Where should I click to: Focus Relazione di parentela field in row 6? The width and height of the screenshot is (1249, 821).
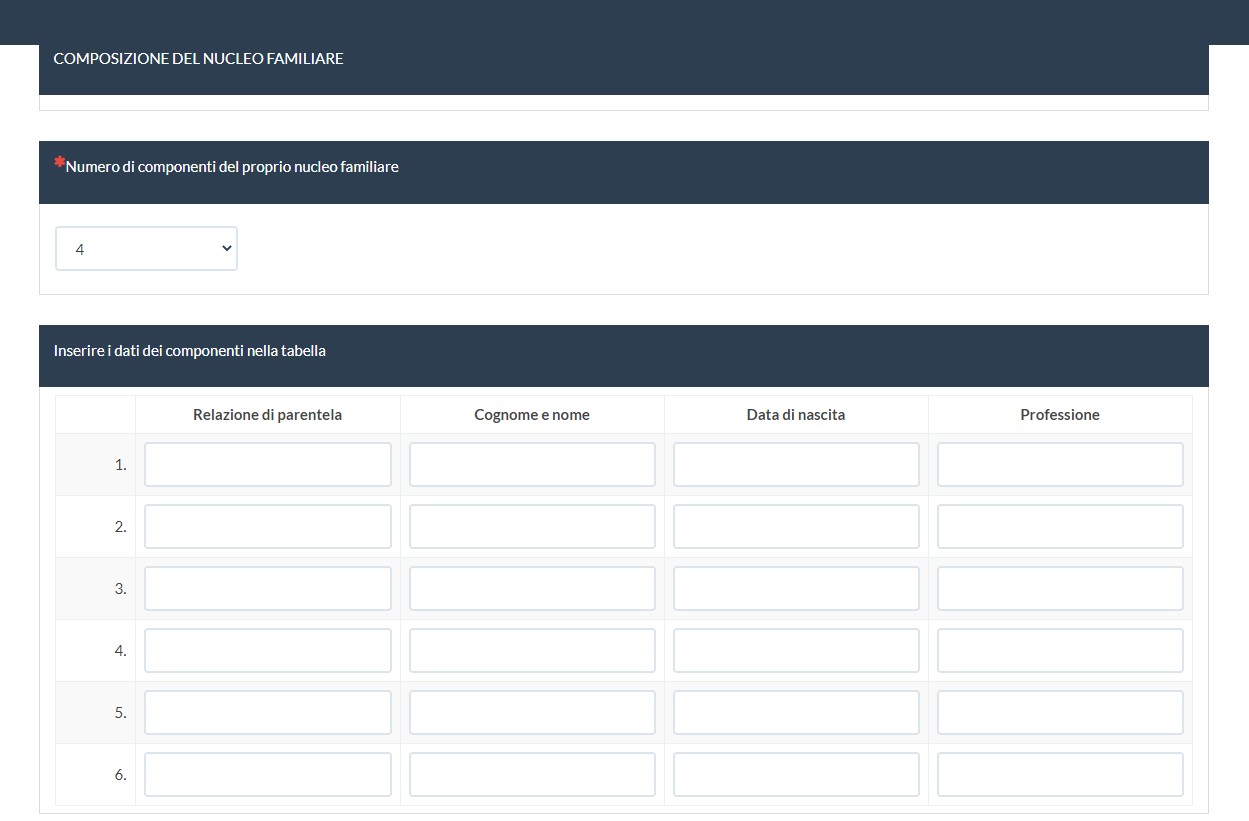(268, 775)
